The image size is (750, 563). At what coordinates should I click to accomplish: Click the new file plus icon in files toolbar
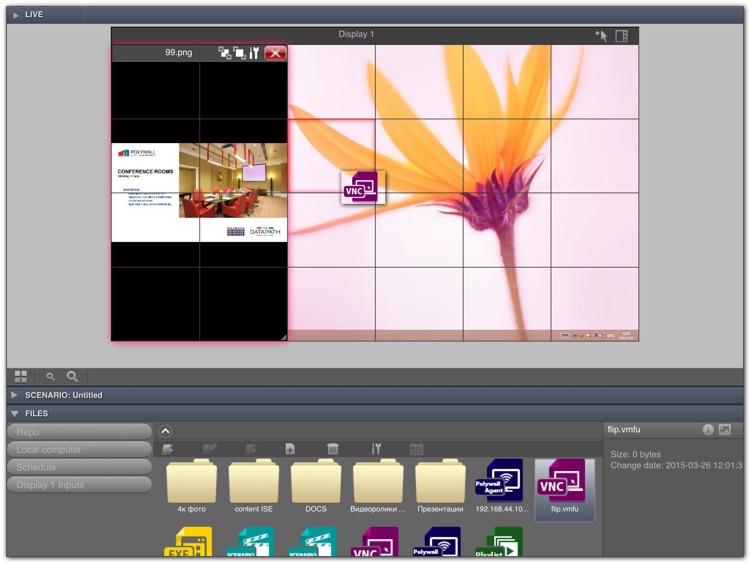(290, 449)
